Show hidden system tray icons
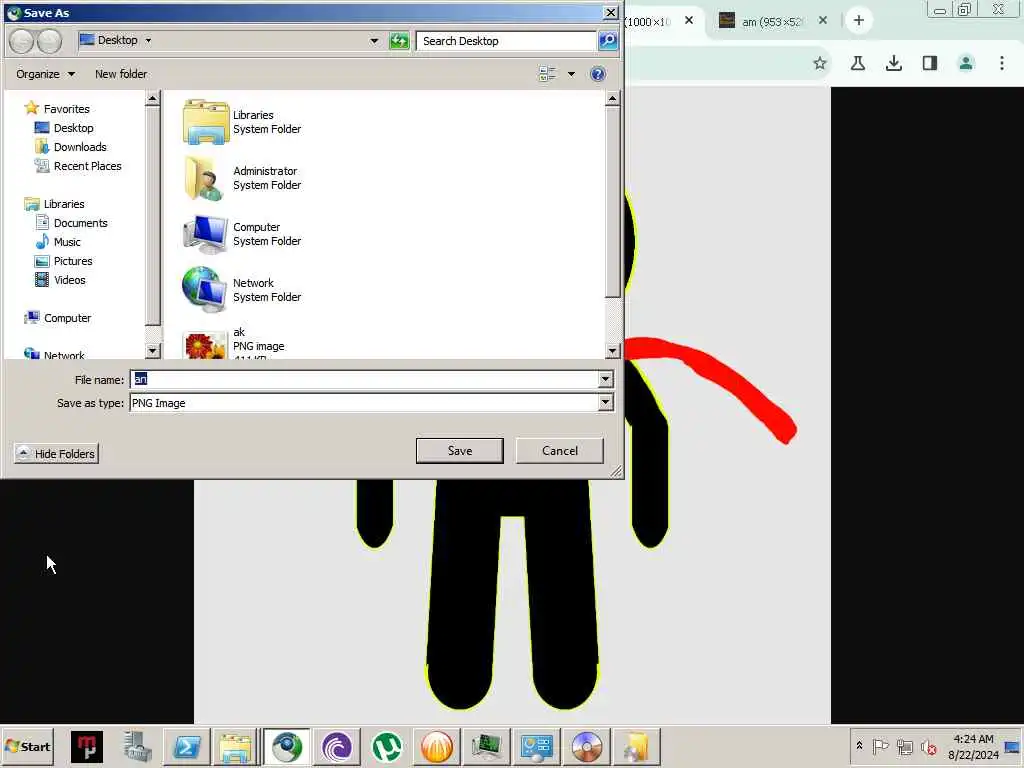This screenshot has width=1024, height=768. pos(859,745)
